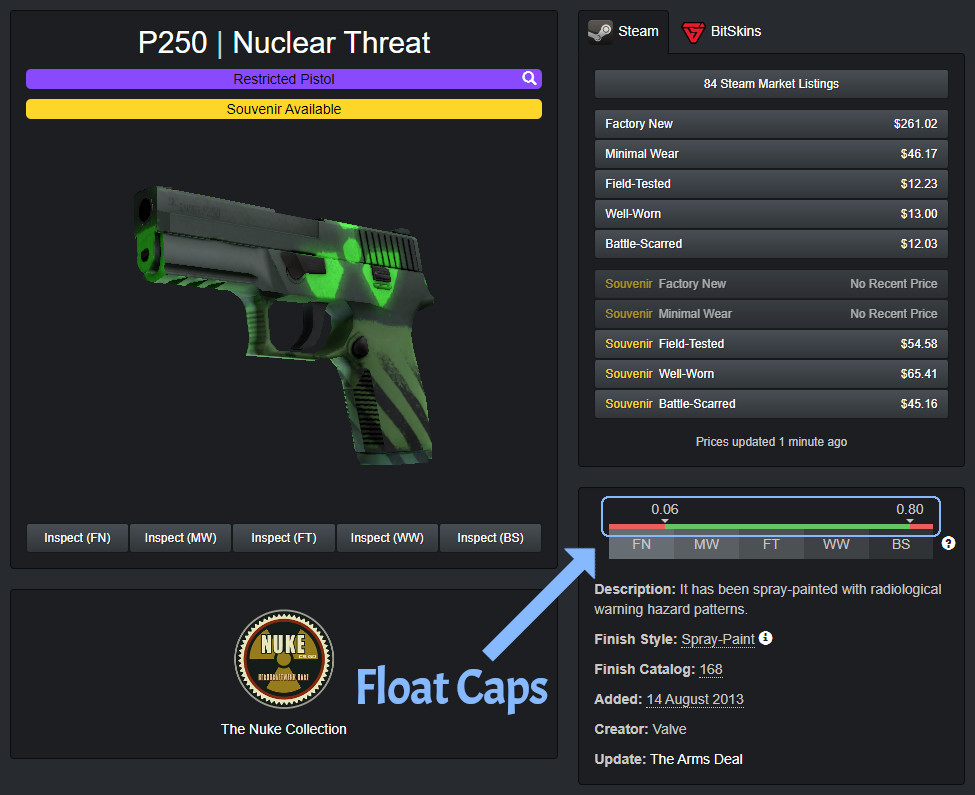Click the Finish Style info icon

(766, 638)
